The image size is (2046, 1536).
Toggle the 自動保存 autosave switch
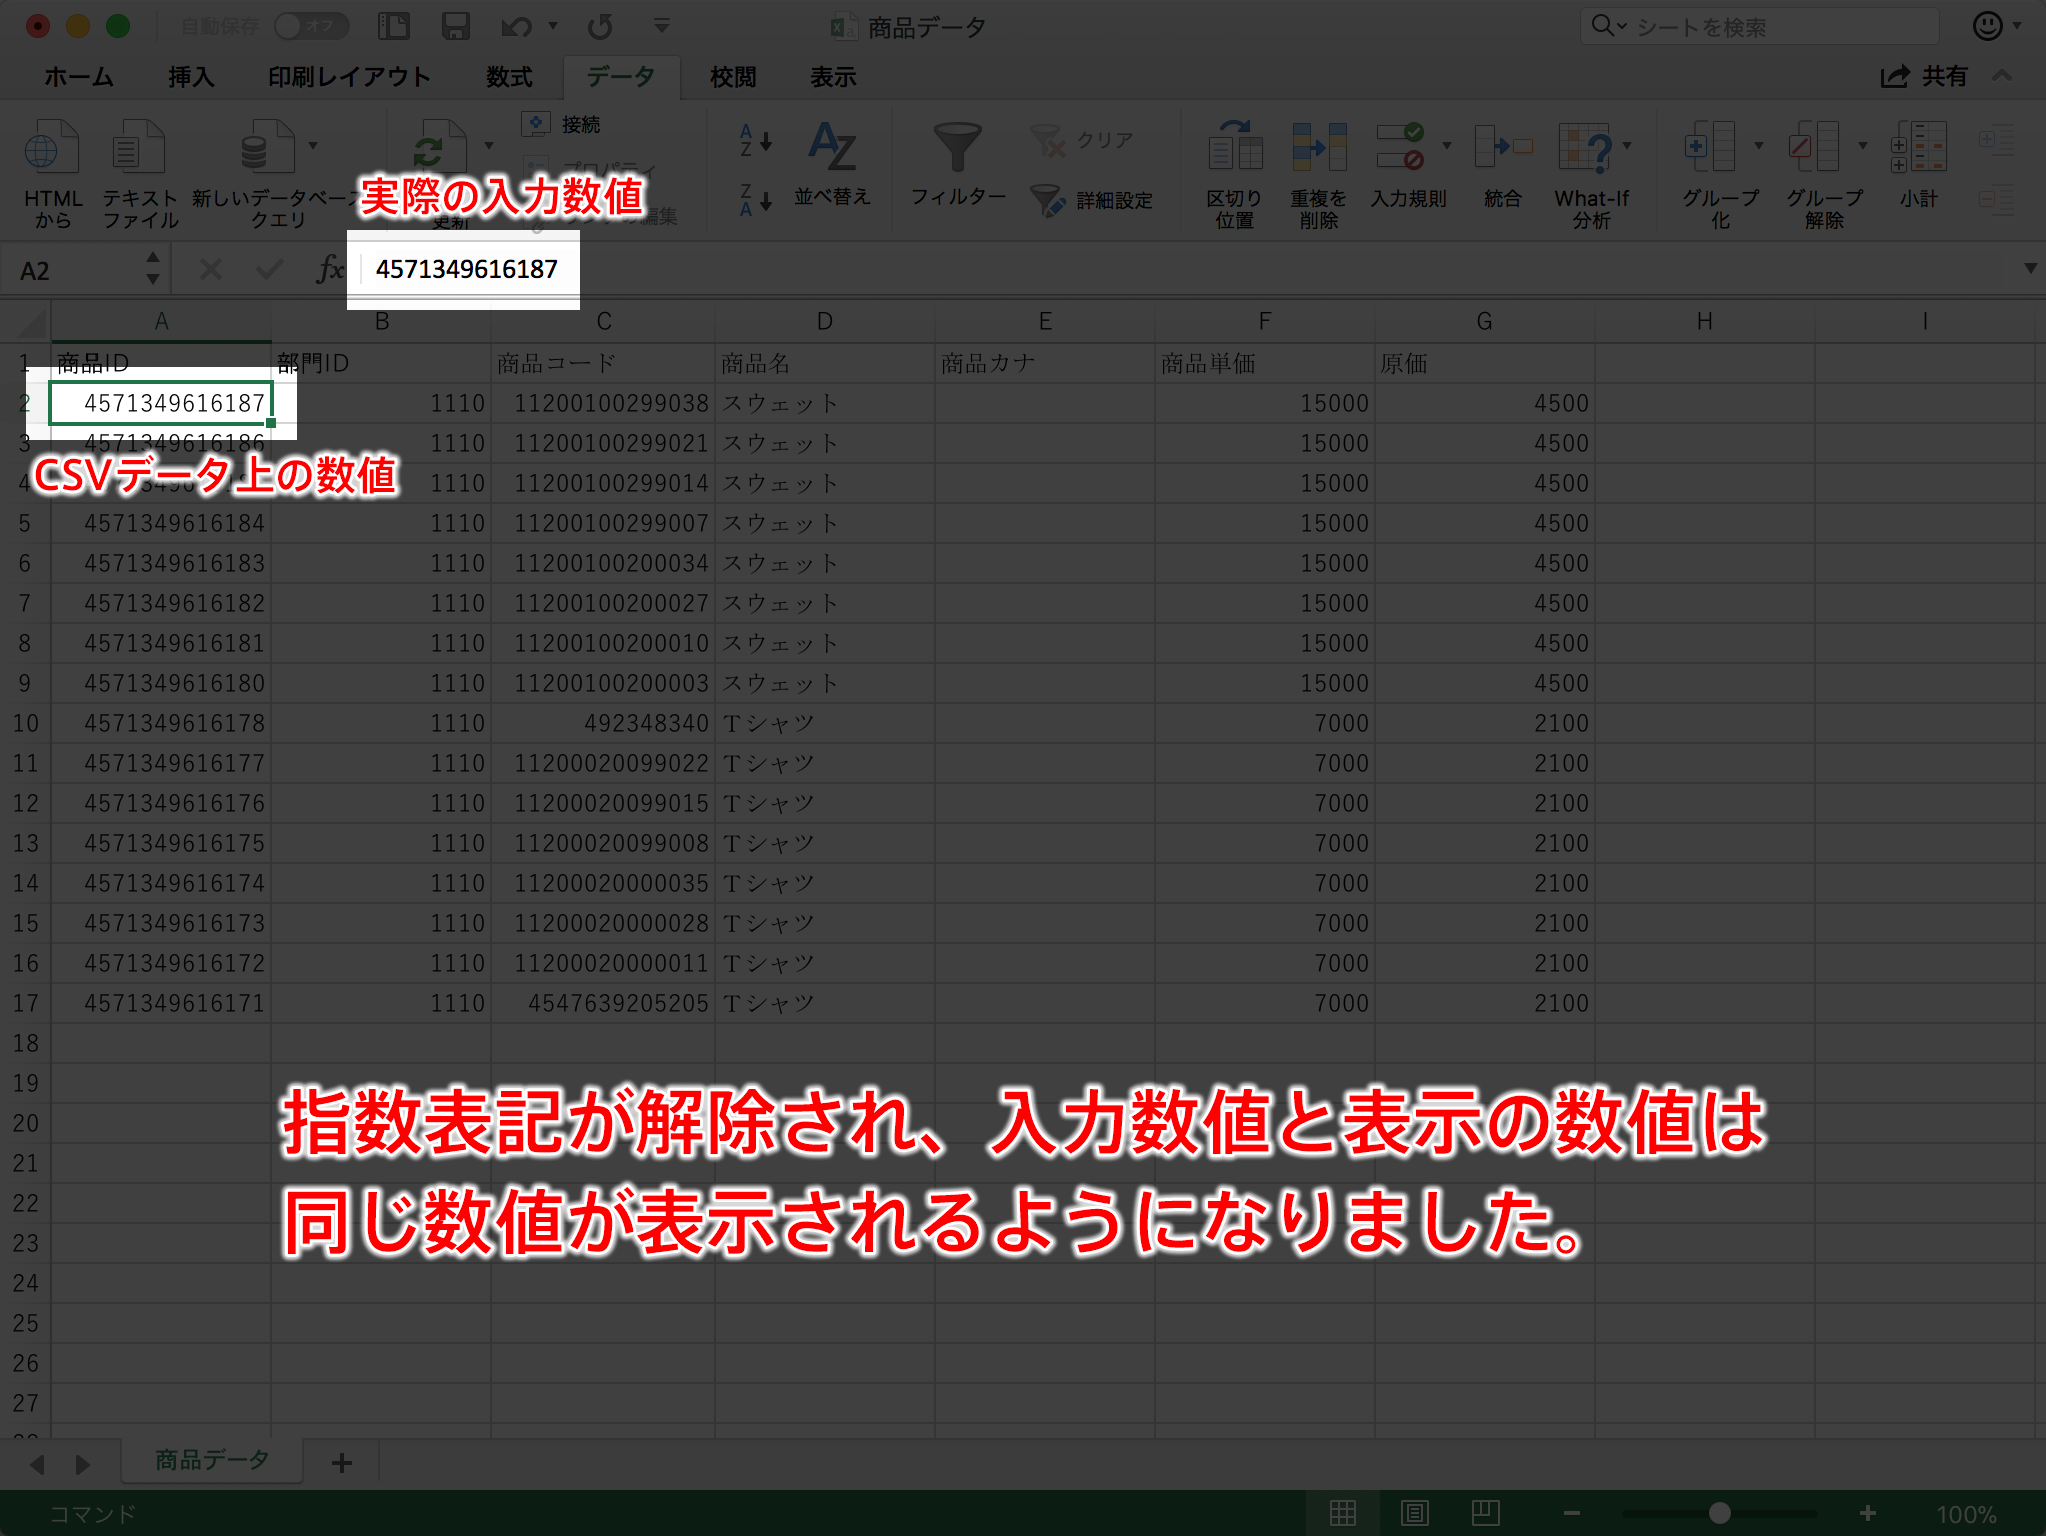[311, 26]
